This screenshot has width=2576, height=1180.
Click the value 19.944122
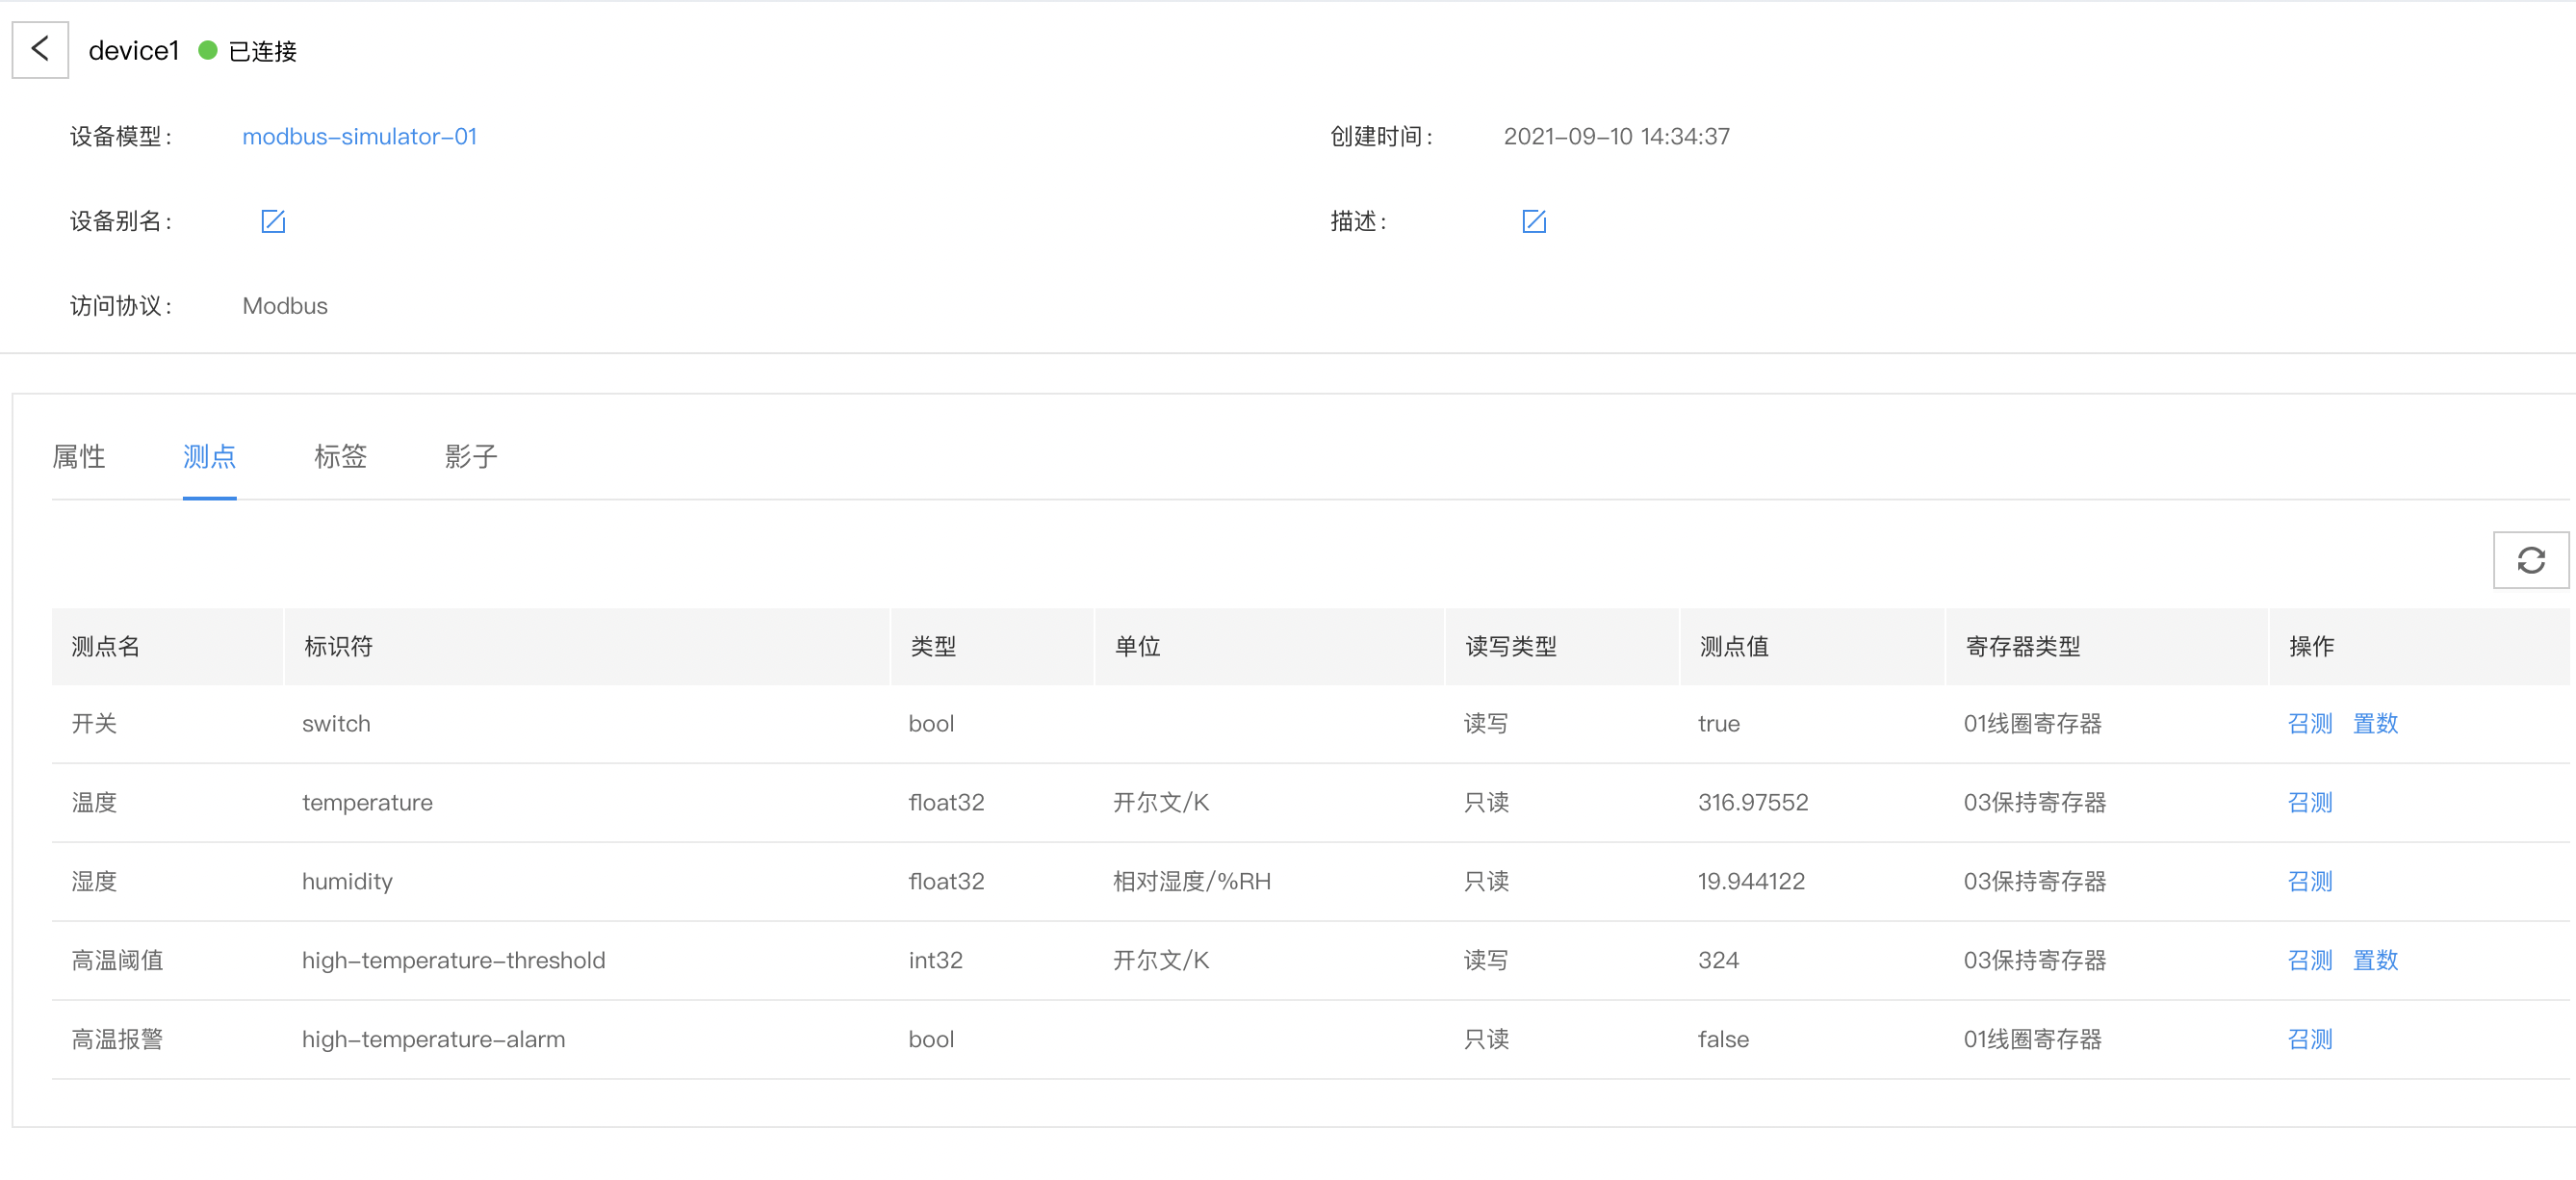tap(1751, 881)
